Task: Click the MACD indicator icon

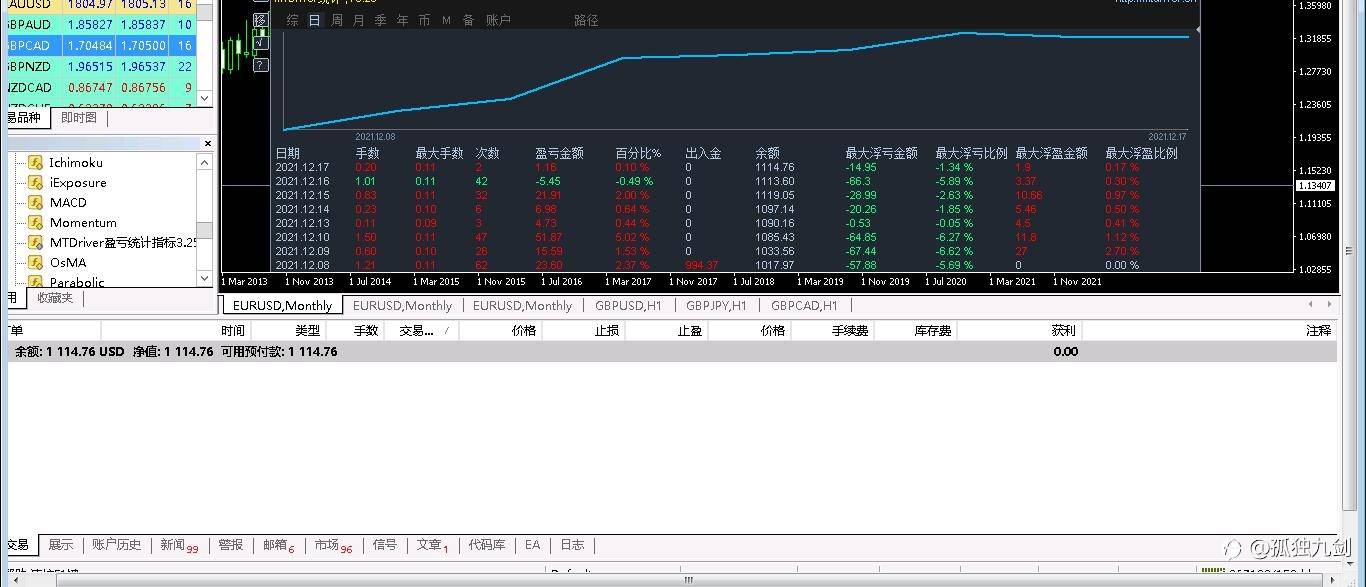Action: (x=35, y=202)
